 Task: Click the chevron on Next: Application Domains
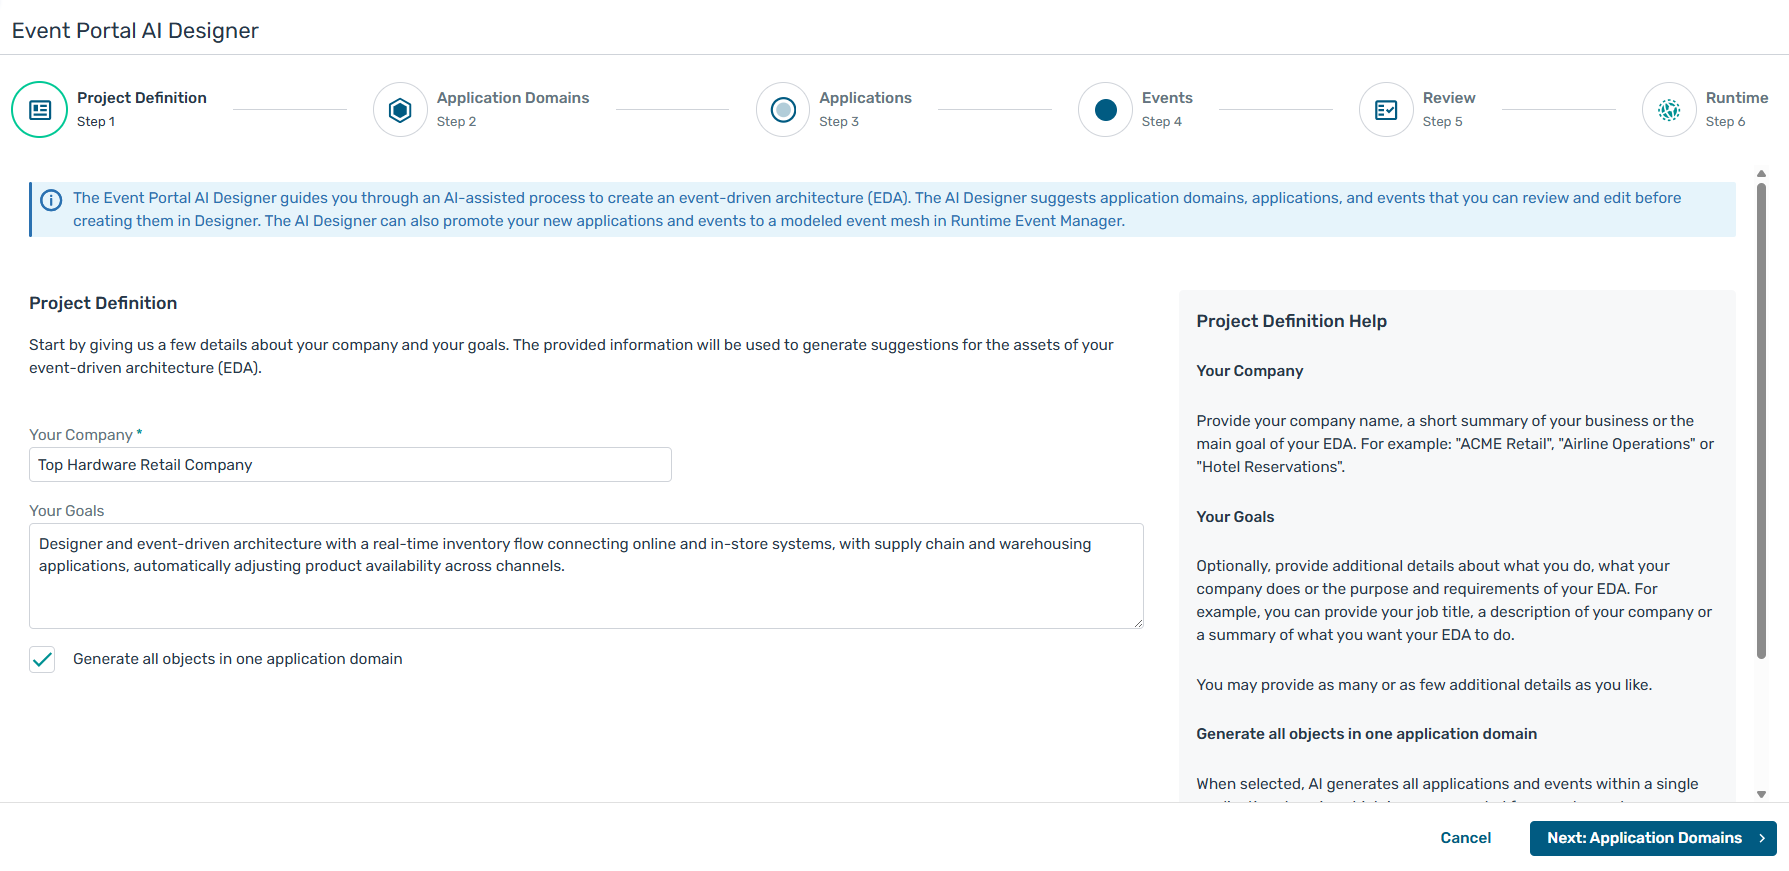coord(1761,838)
